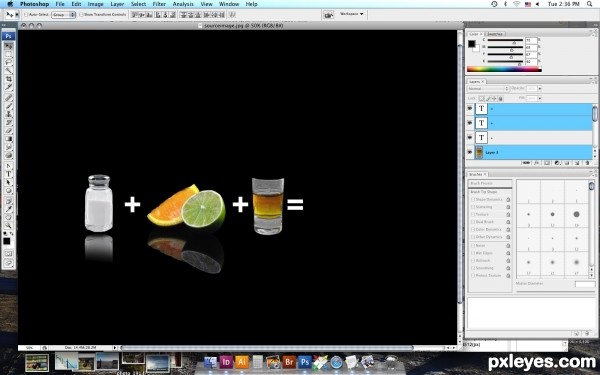Open the Layer menu

coord(117,4)
